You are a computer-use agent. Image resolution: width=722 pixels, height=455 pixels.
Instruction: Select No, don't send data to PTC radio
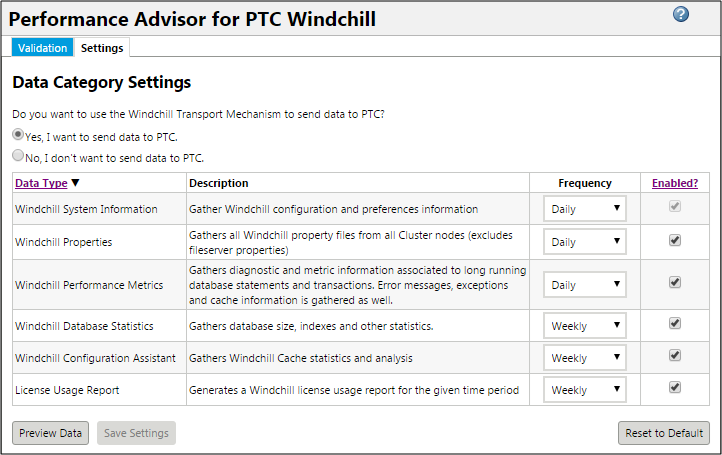[18, 155]
